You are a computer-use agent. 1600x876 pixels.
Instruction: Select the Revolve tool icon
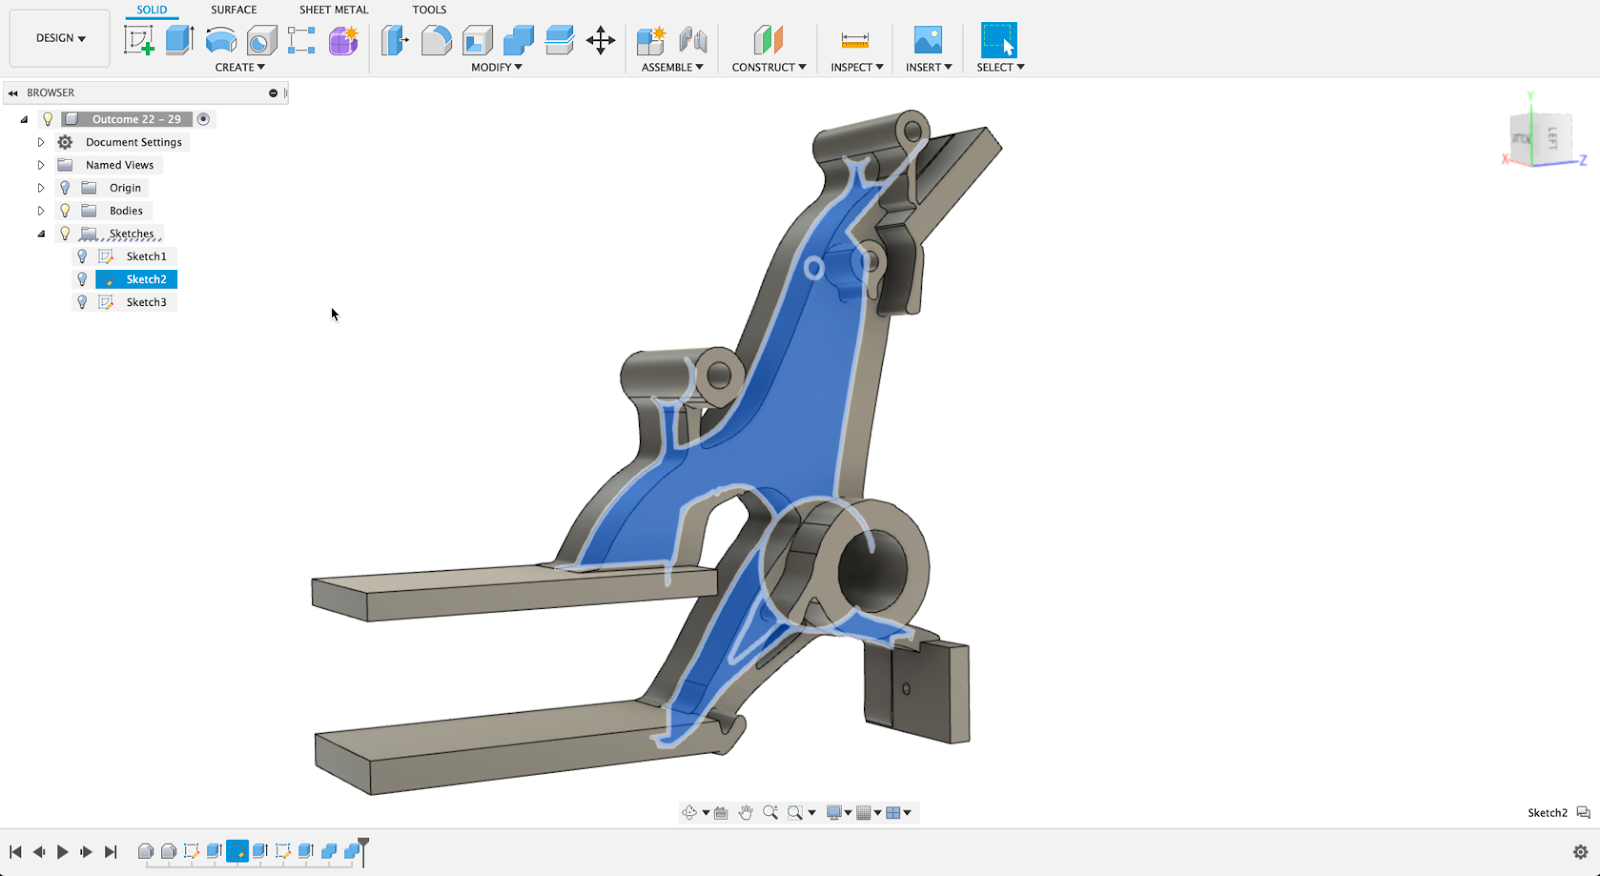tap(220, 40)
